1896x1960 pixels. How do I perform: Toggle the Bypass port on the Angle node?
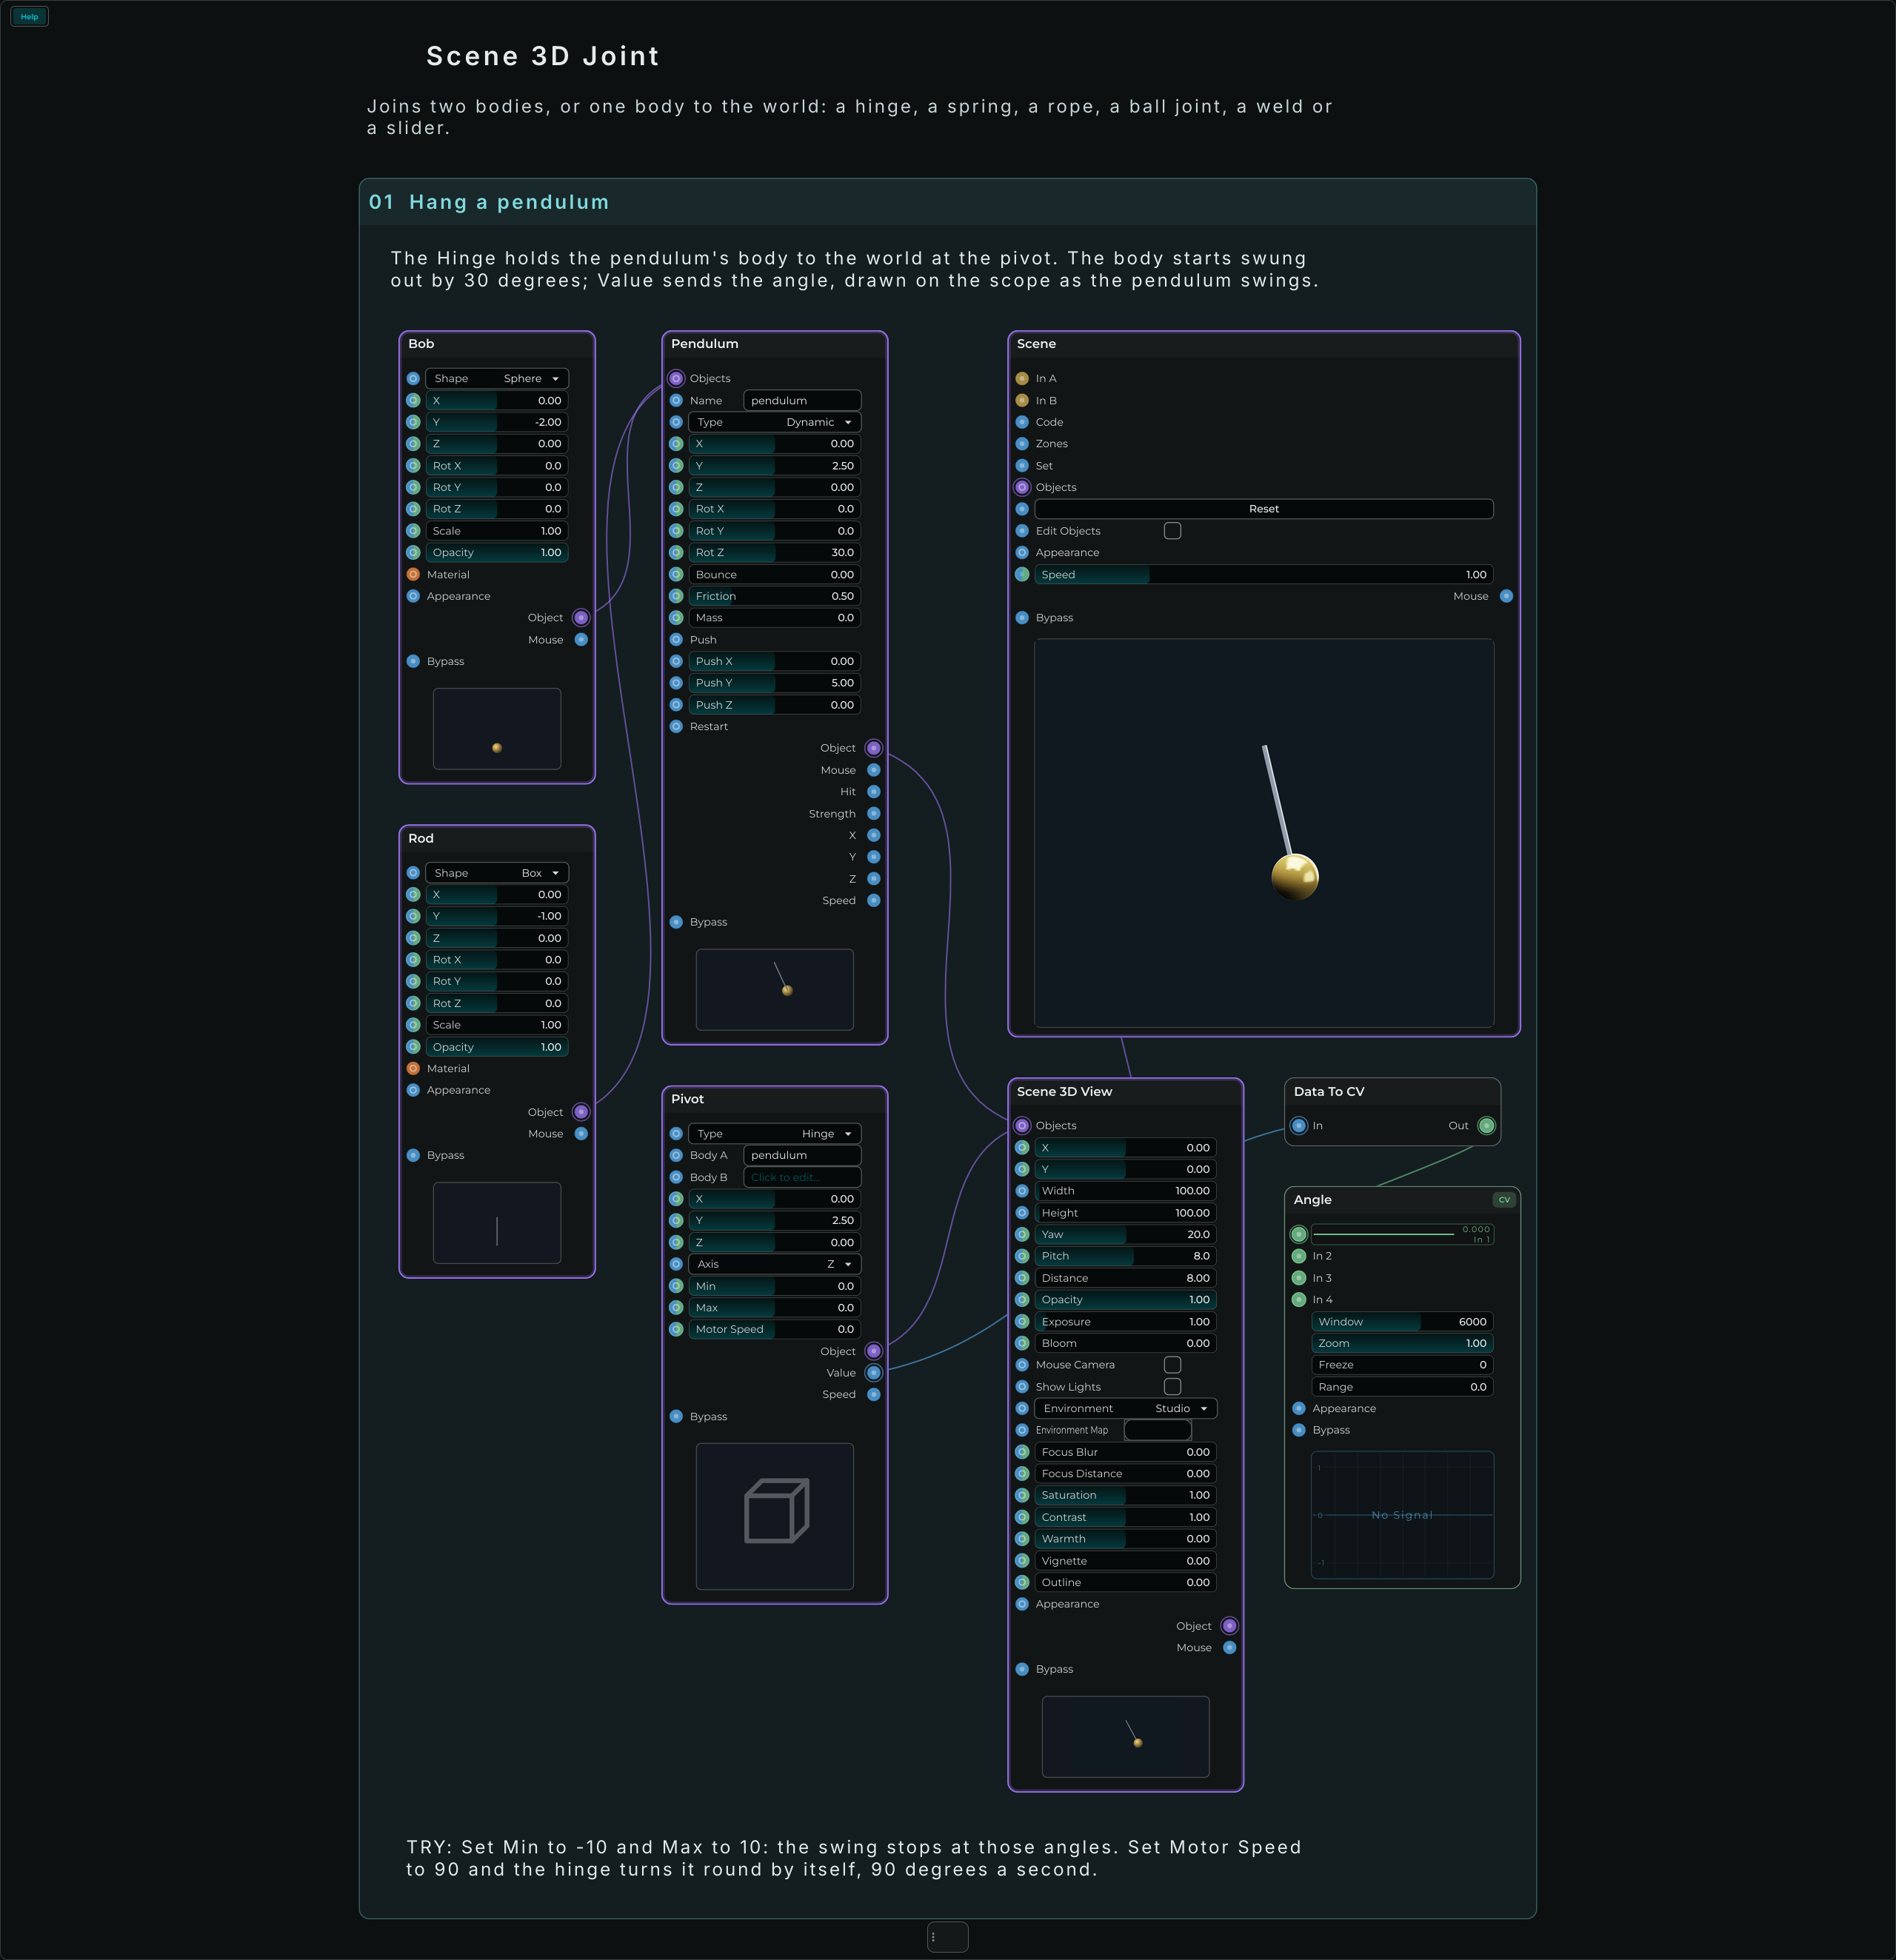coord(1299,1430)
